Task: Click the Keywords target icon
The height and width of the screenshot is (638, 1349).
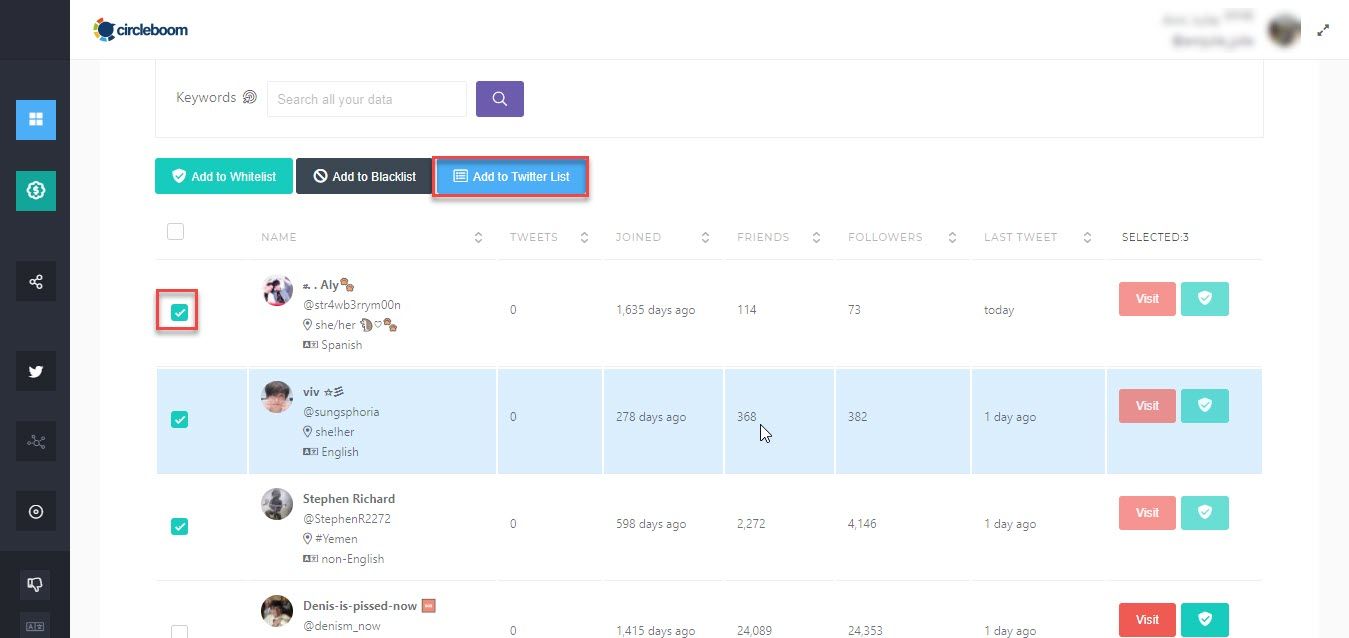Action: (250, 97)
